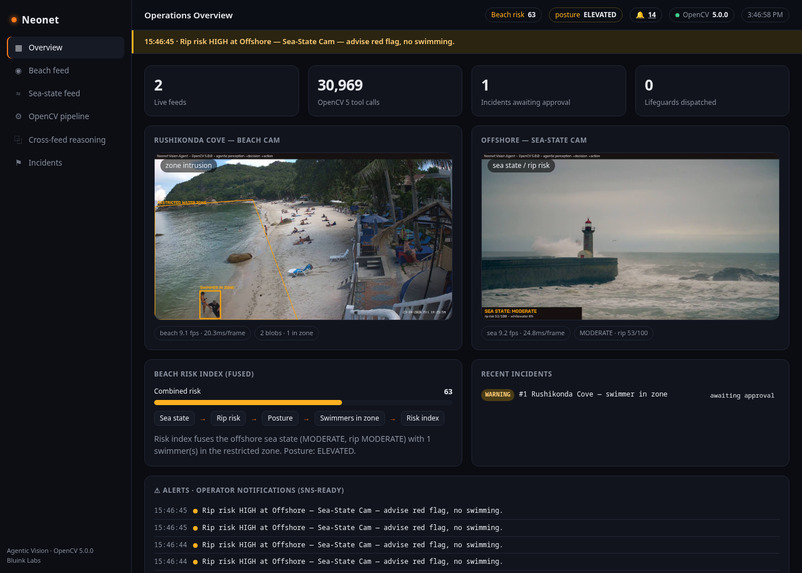The height and width of the screenshot is (573, 802).
Task: Go to Sea-state feed
Action: pos(65,94)
